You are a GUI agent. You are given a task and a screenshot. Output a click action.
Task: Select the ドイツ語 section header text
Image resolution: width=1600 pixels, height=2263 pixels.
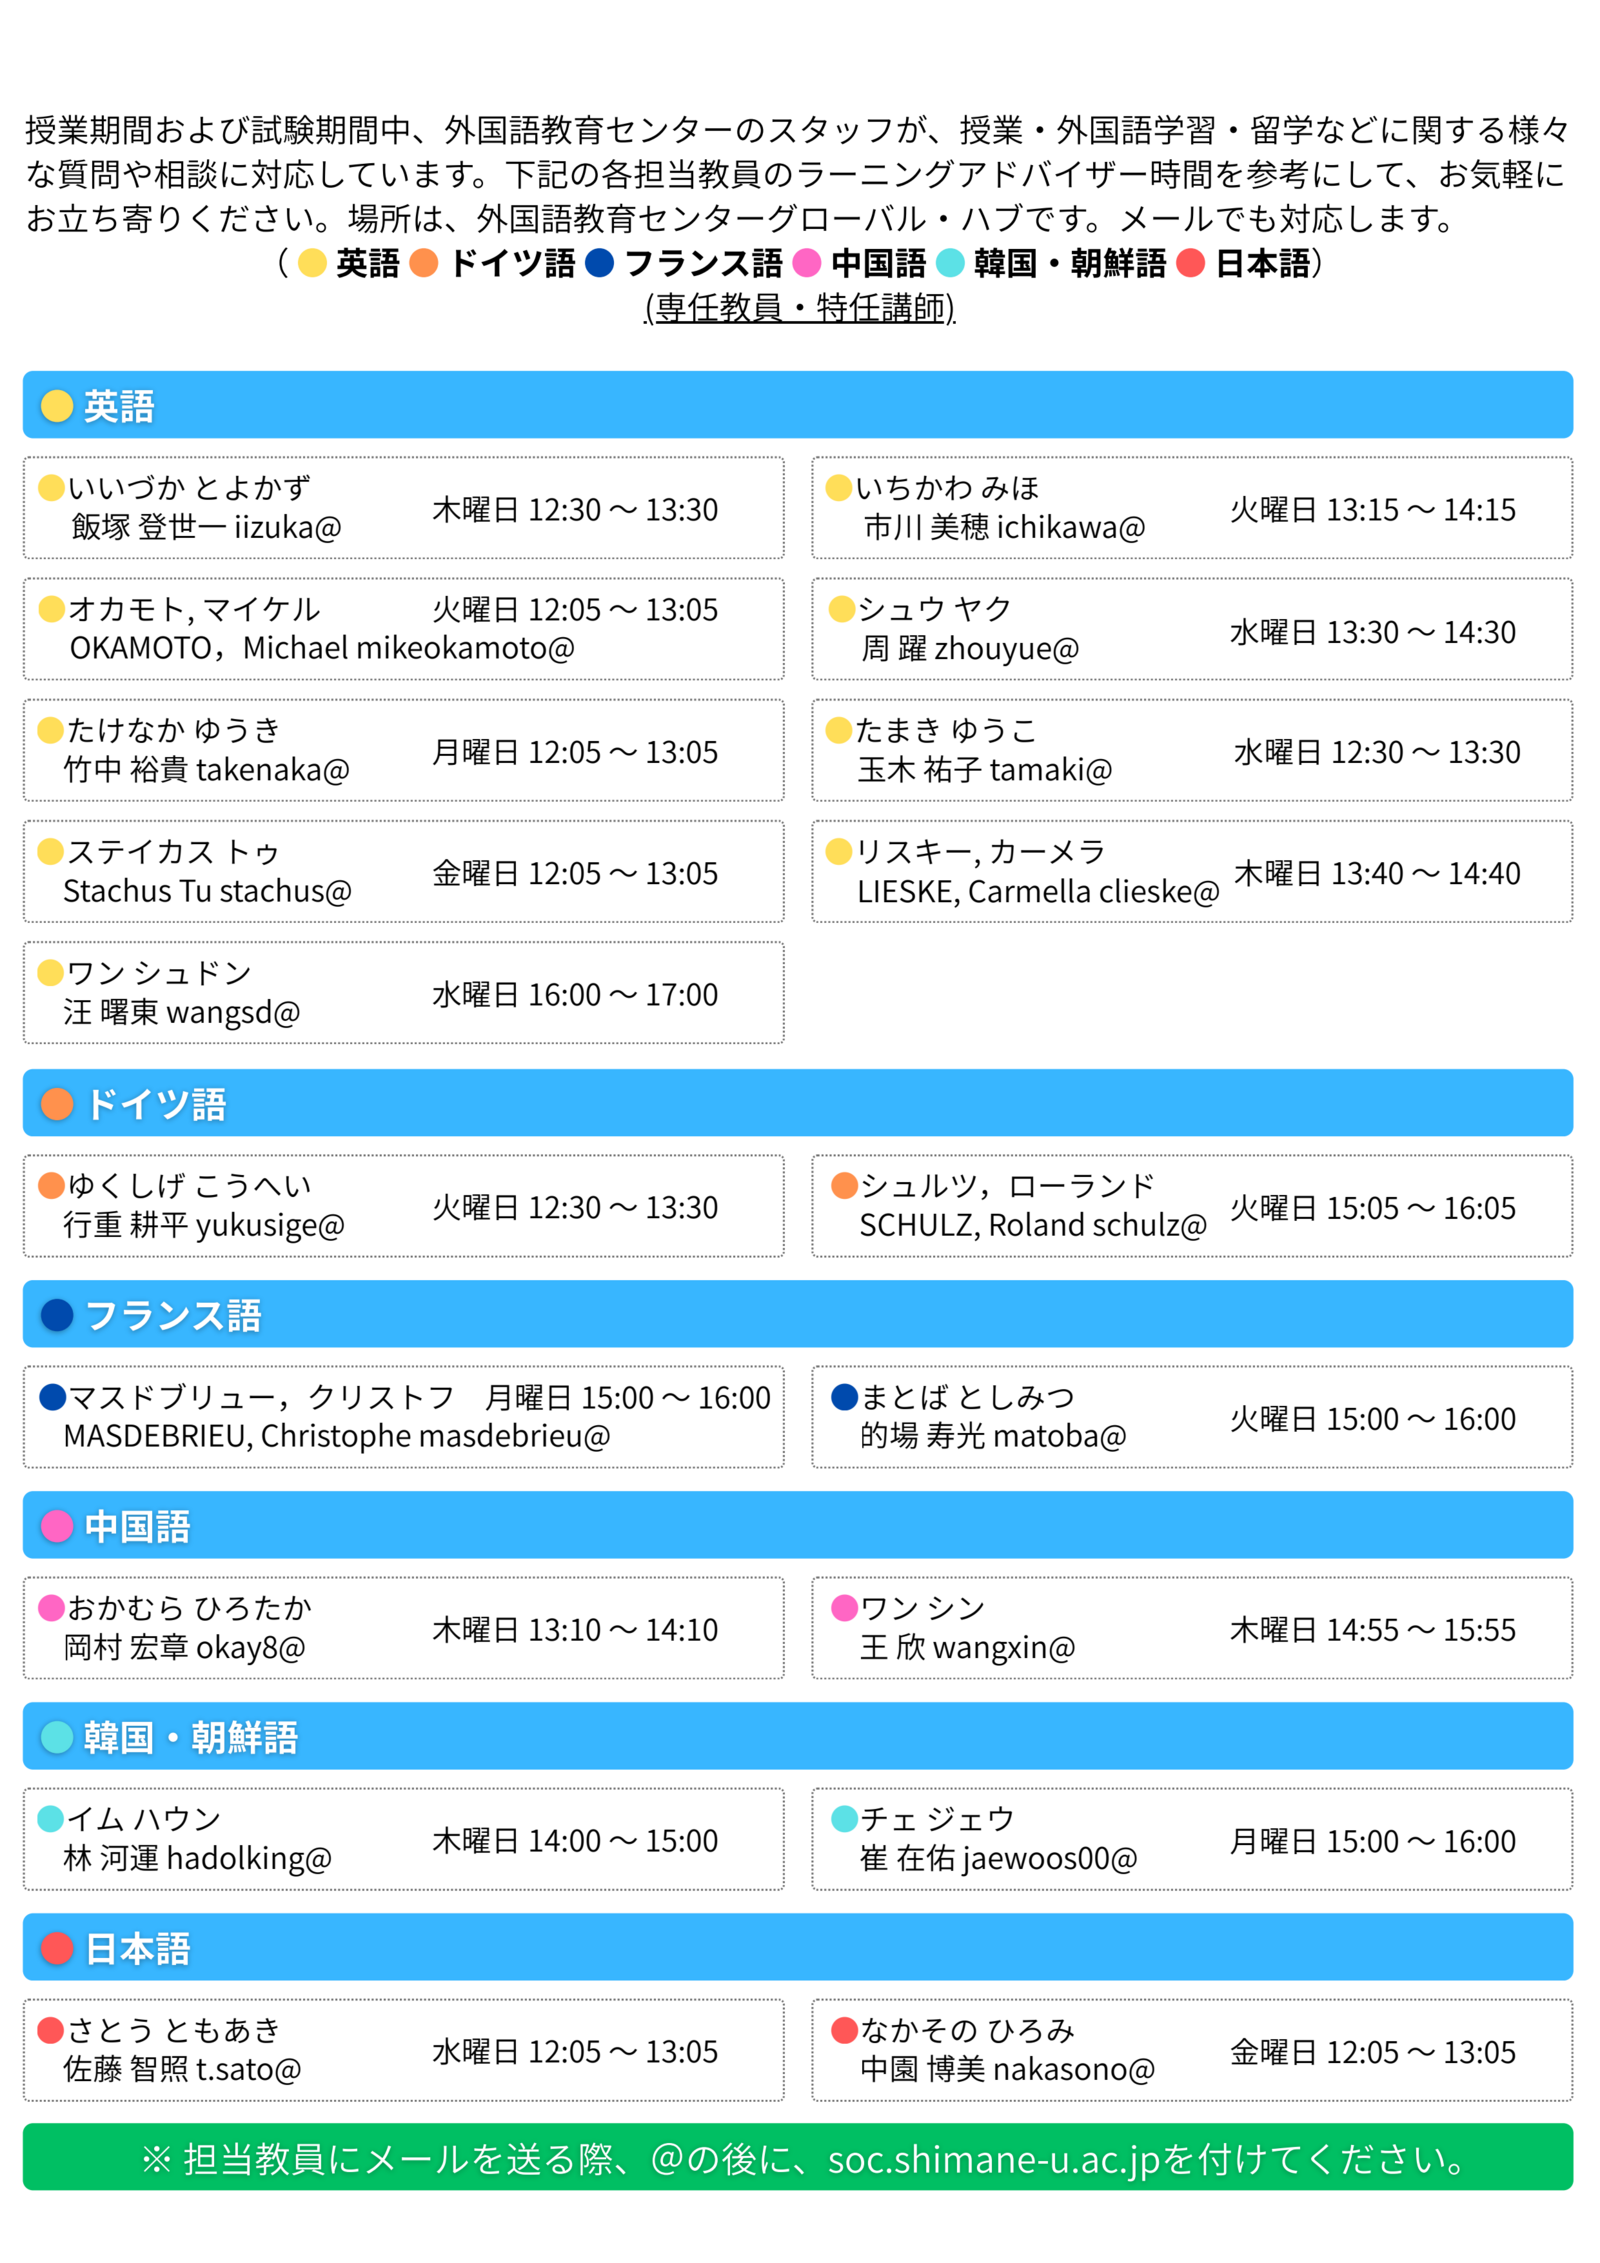pos(156,1105)
